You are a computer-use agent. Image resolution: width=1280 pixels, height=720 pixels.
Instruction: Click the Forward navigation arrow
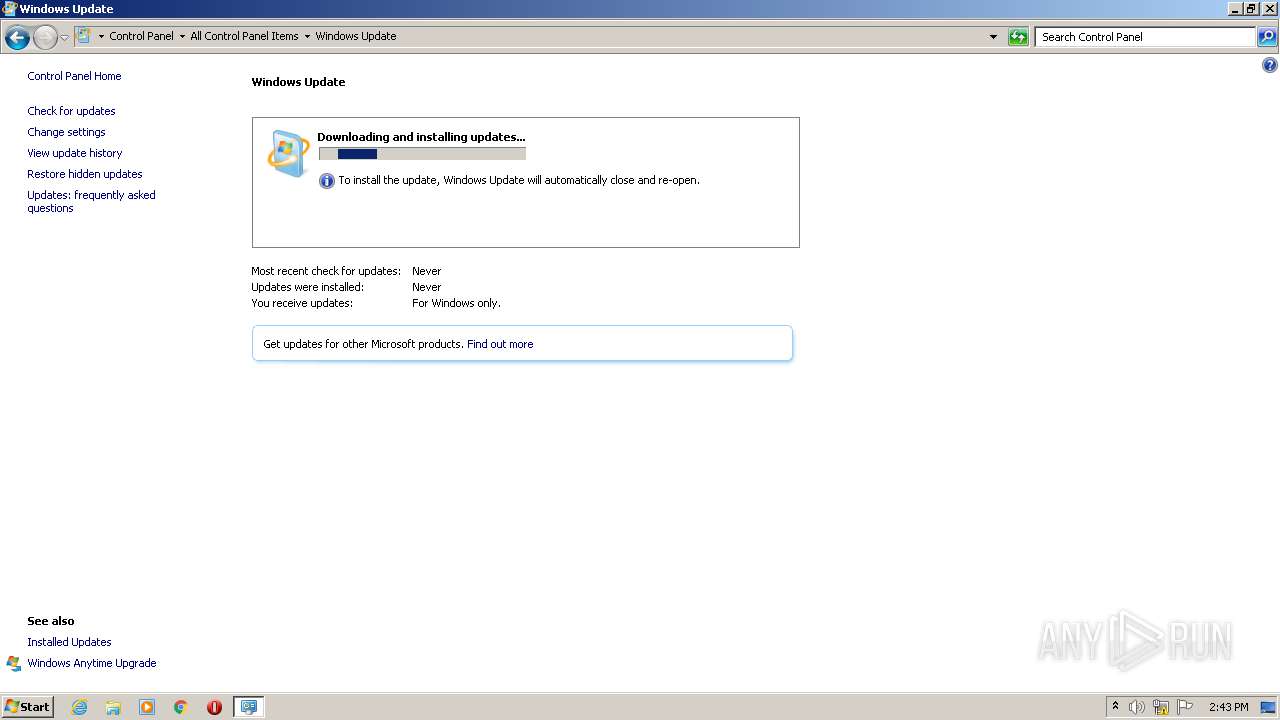[45, 38]
